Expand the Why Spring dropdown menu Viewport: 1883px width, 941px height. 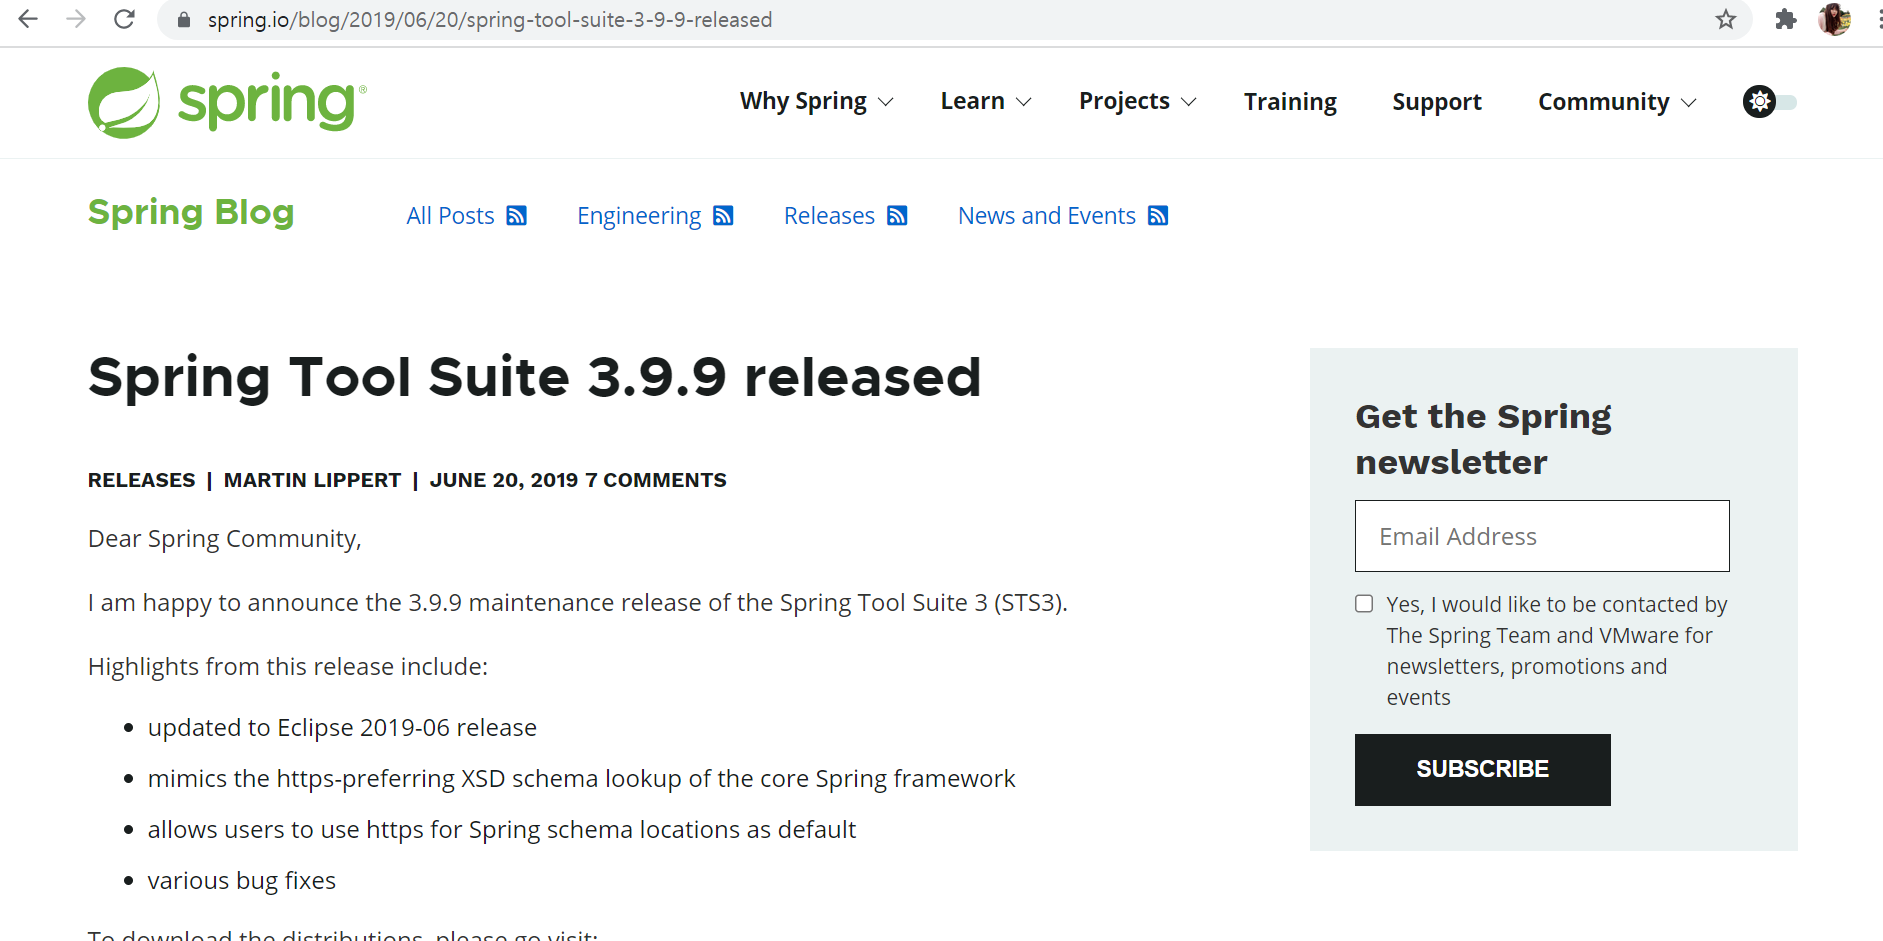pos(816,102)
